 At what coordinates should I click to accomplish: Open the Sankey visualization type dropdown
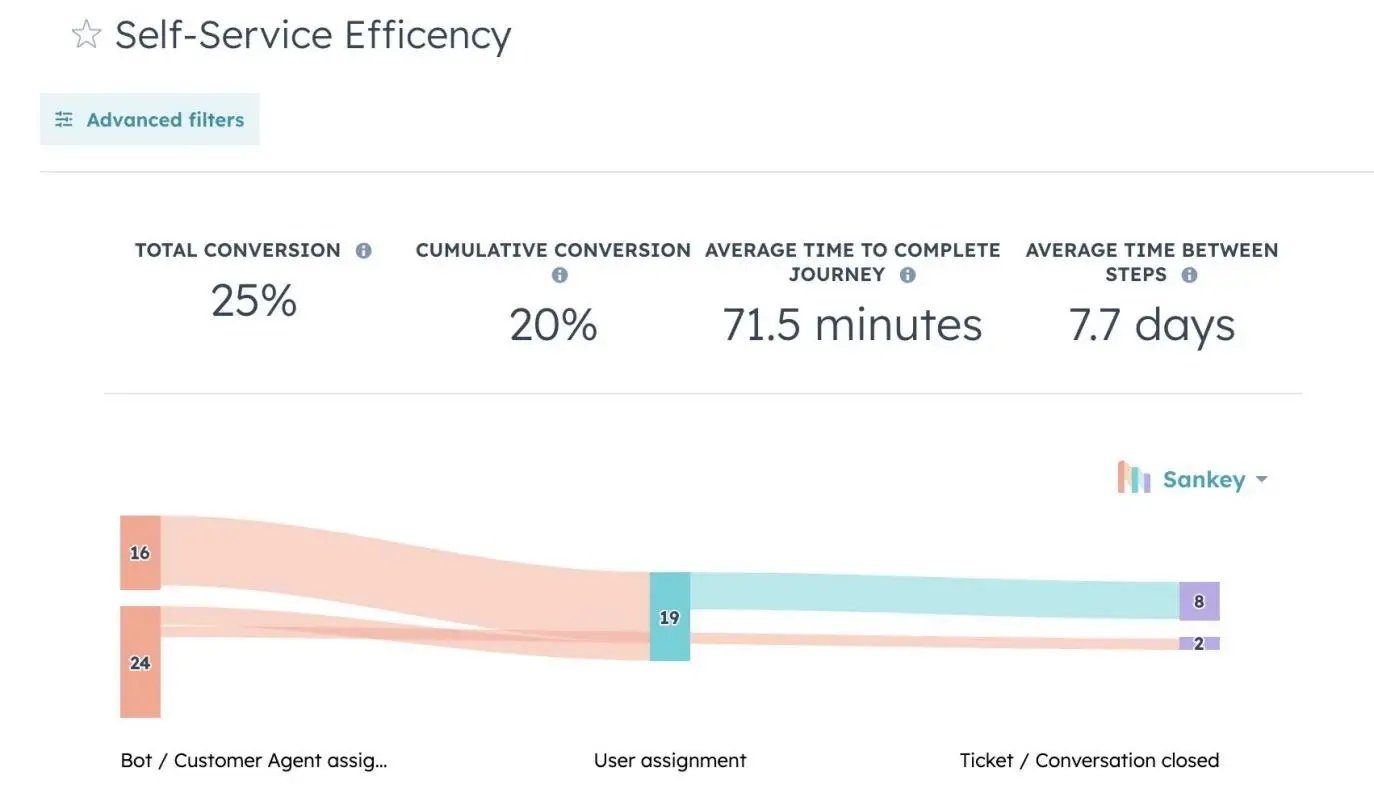[x=1262, y=479]
